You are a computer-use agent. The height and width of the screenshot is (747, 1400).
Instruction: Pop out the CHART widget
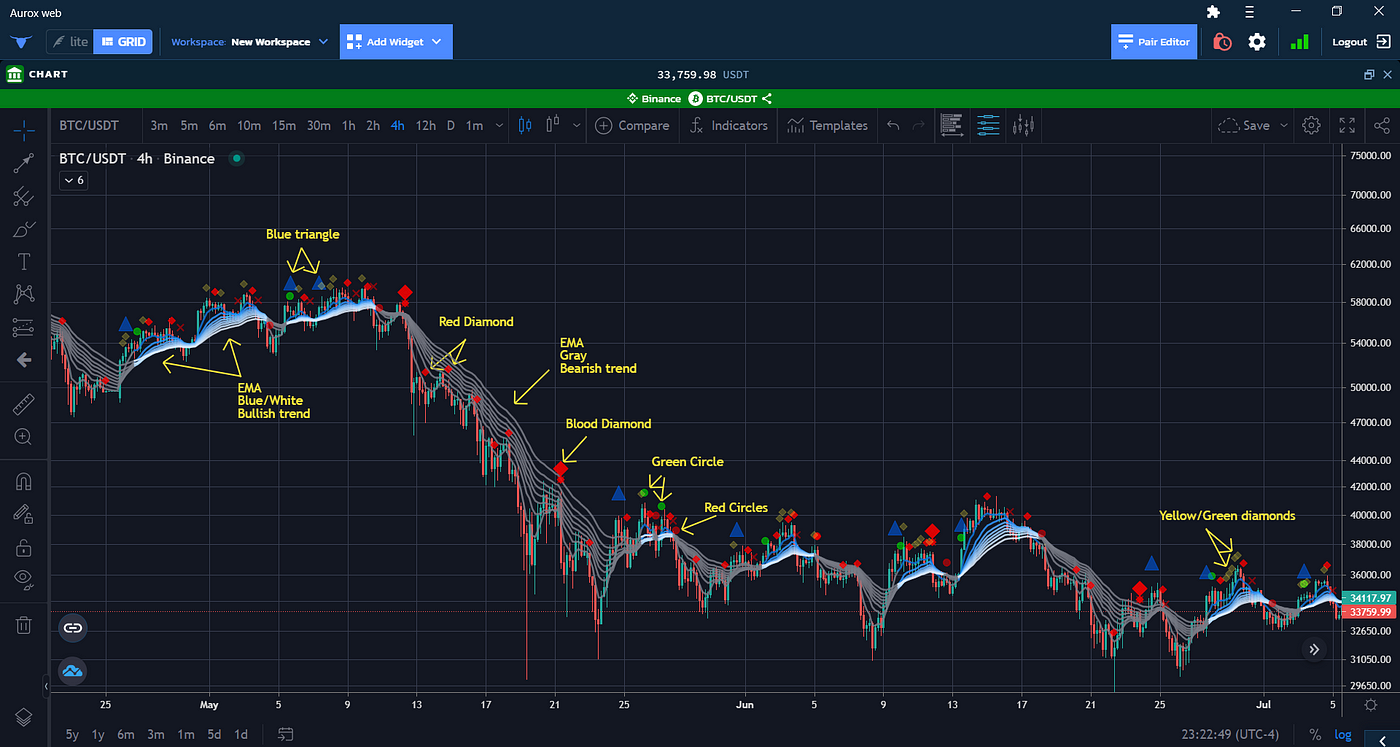pyautogui.click(x=1369, y=75)
